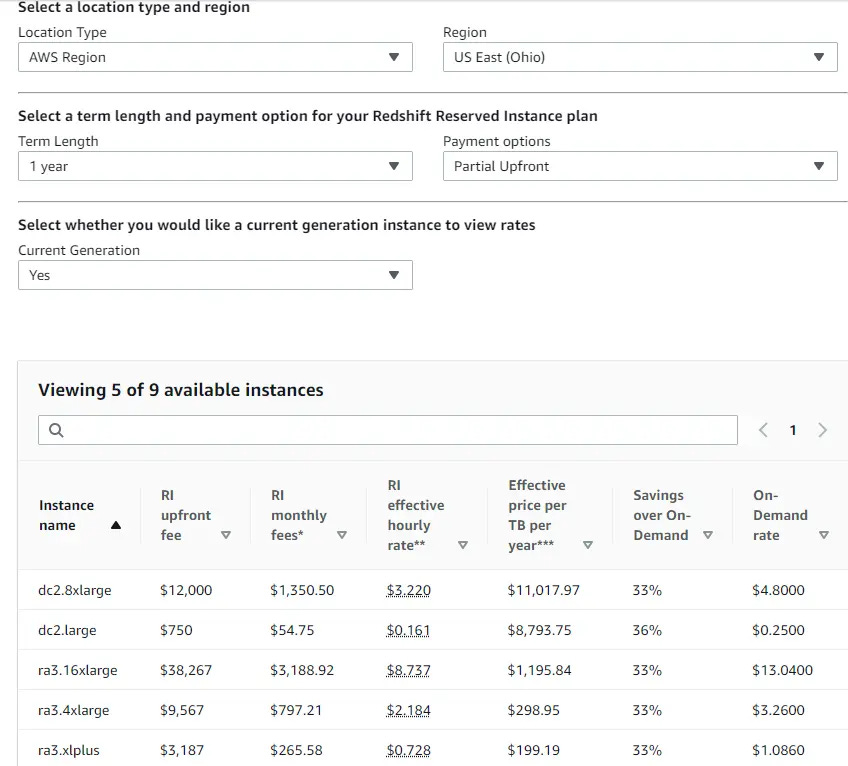Click the filter icon on RI effective hourly rate column
848x766 pixels.
click(x=463, y=545)
